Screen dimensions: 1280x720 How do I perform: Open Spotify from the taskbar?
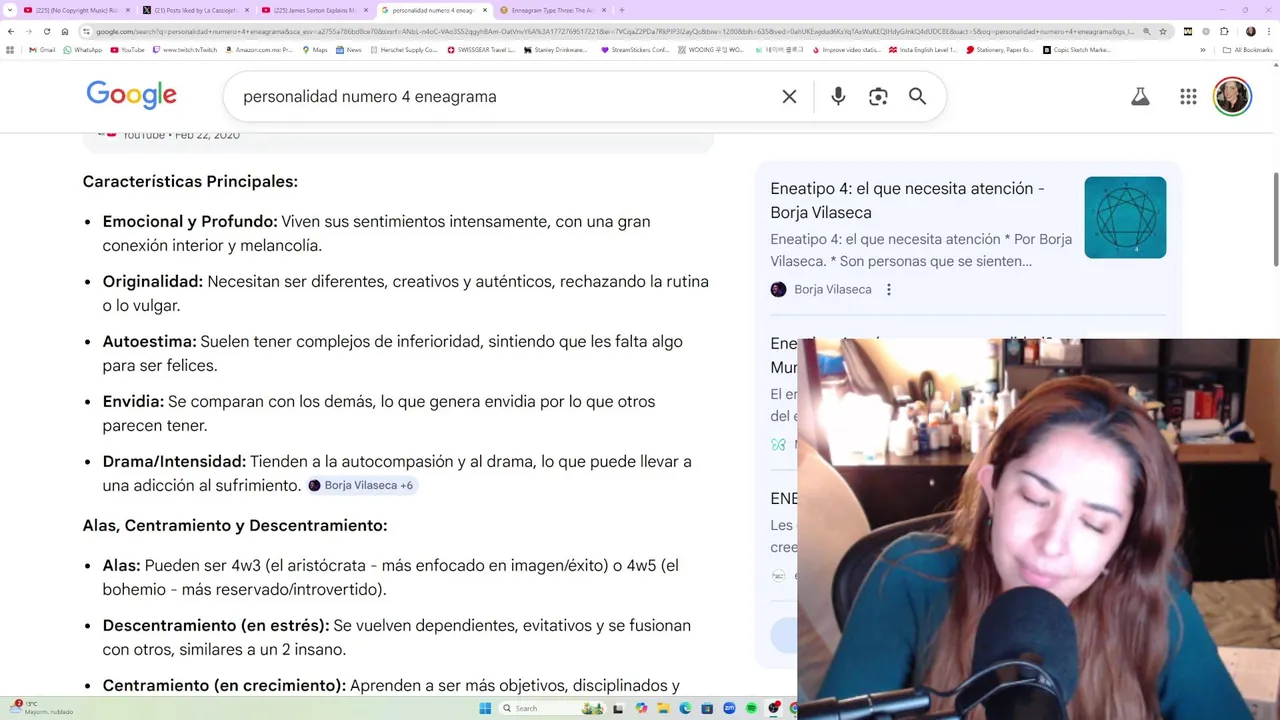point(751,708)
